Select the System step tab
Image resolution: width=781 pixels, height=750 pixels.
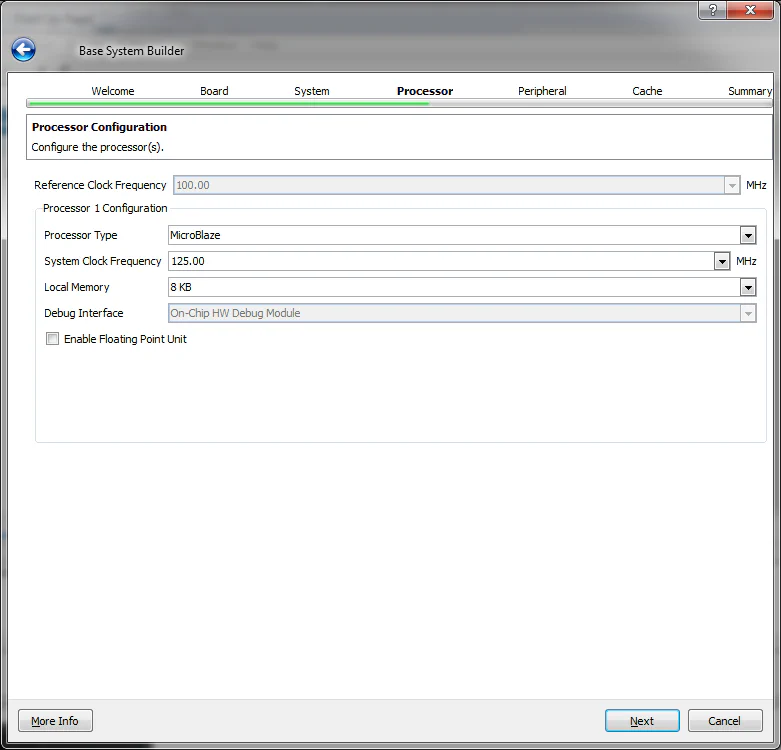[x=312, y=91]
